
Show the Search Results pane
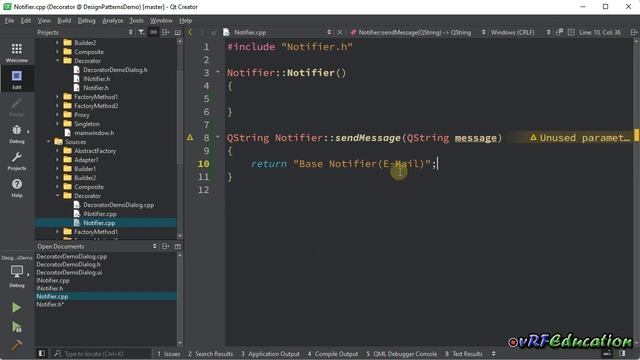tap(210, 354)
